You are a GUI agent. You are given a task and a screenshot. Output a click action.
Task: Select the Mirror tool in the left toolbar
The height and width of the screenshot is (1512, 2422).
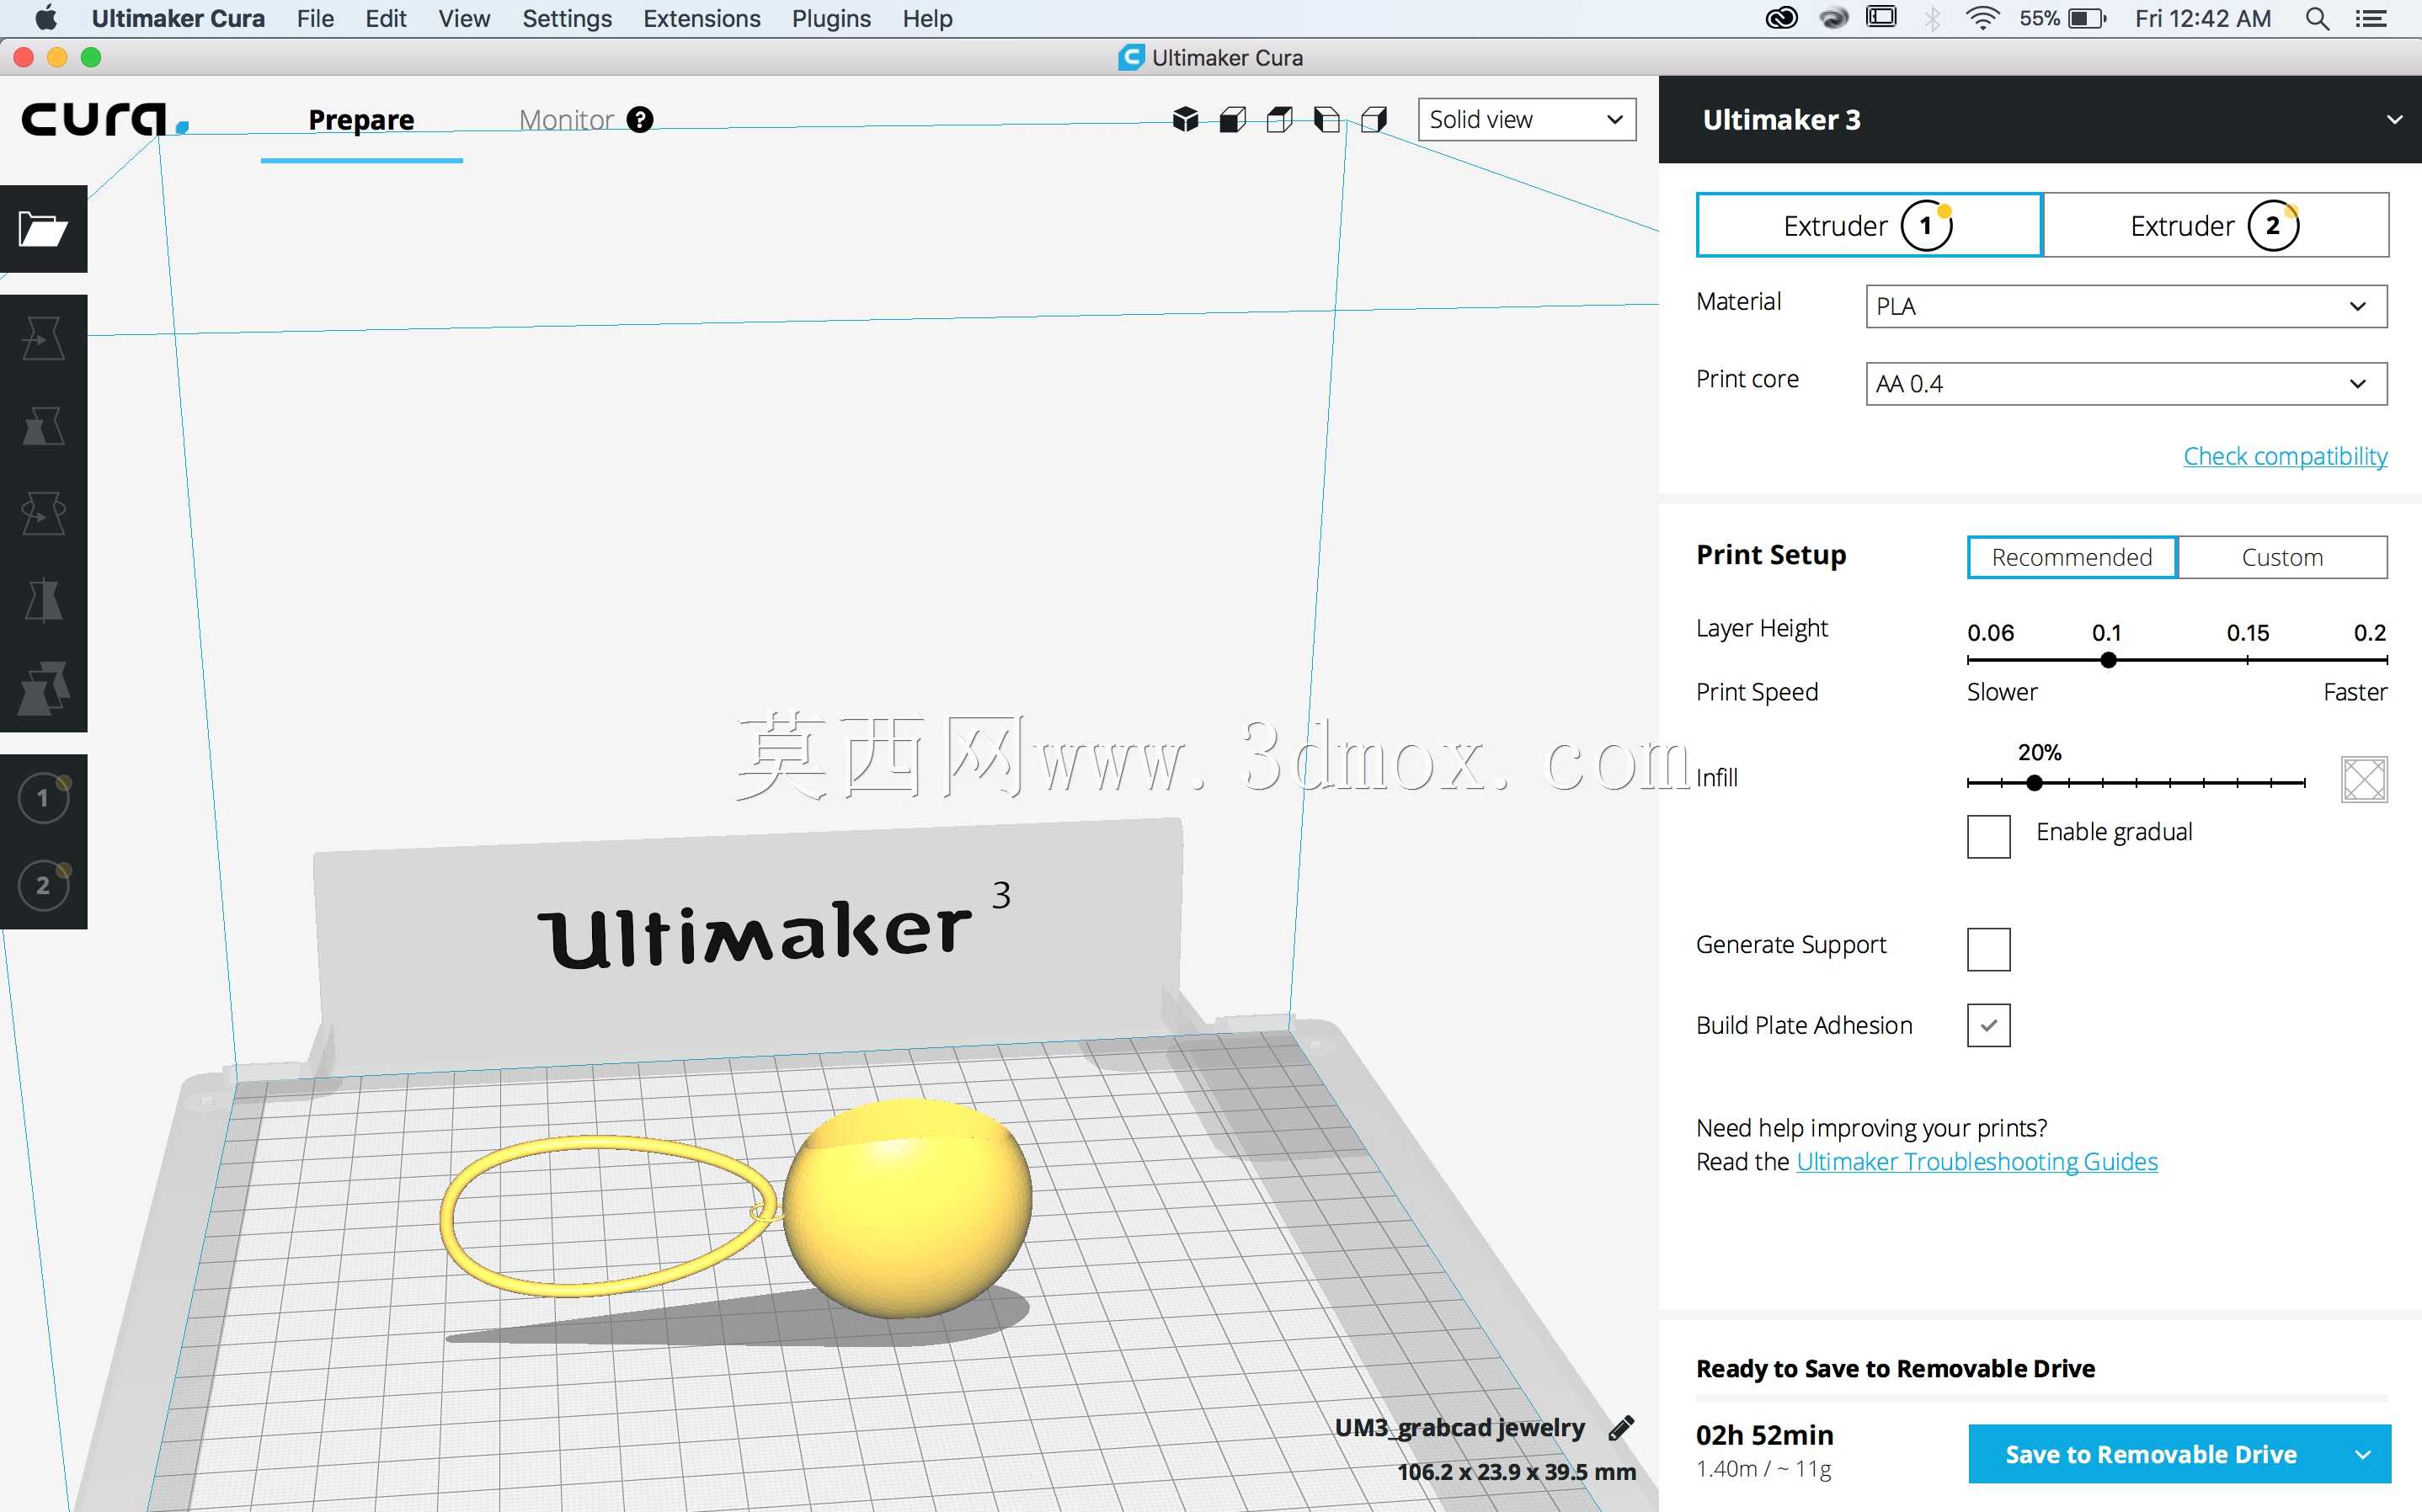(43, 601)
